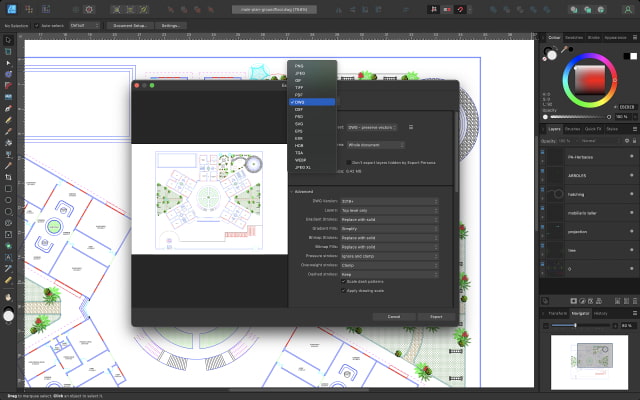Uncheck Apply drawing scale option
Image resolution: width=640 pixels, height=400 pixels.
343,290
